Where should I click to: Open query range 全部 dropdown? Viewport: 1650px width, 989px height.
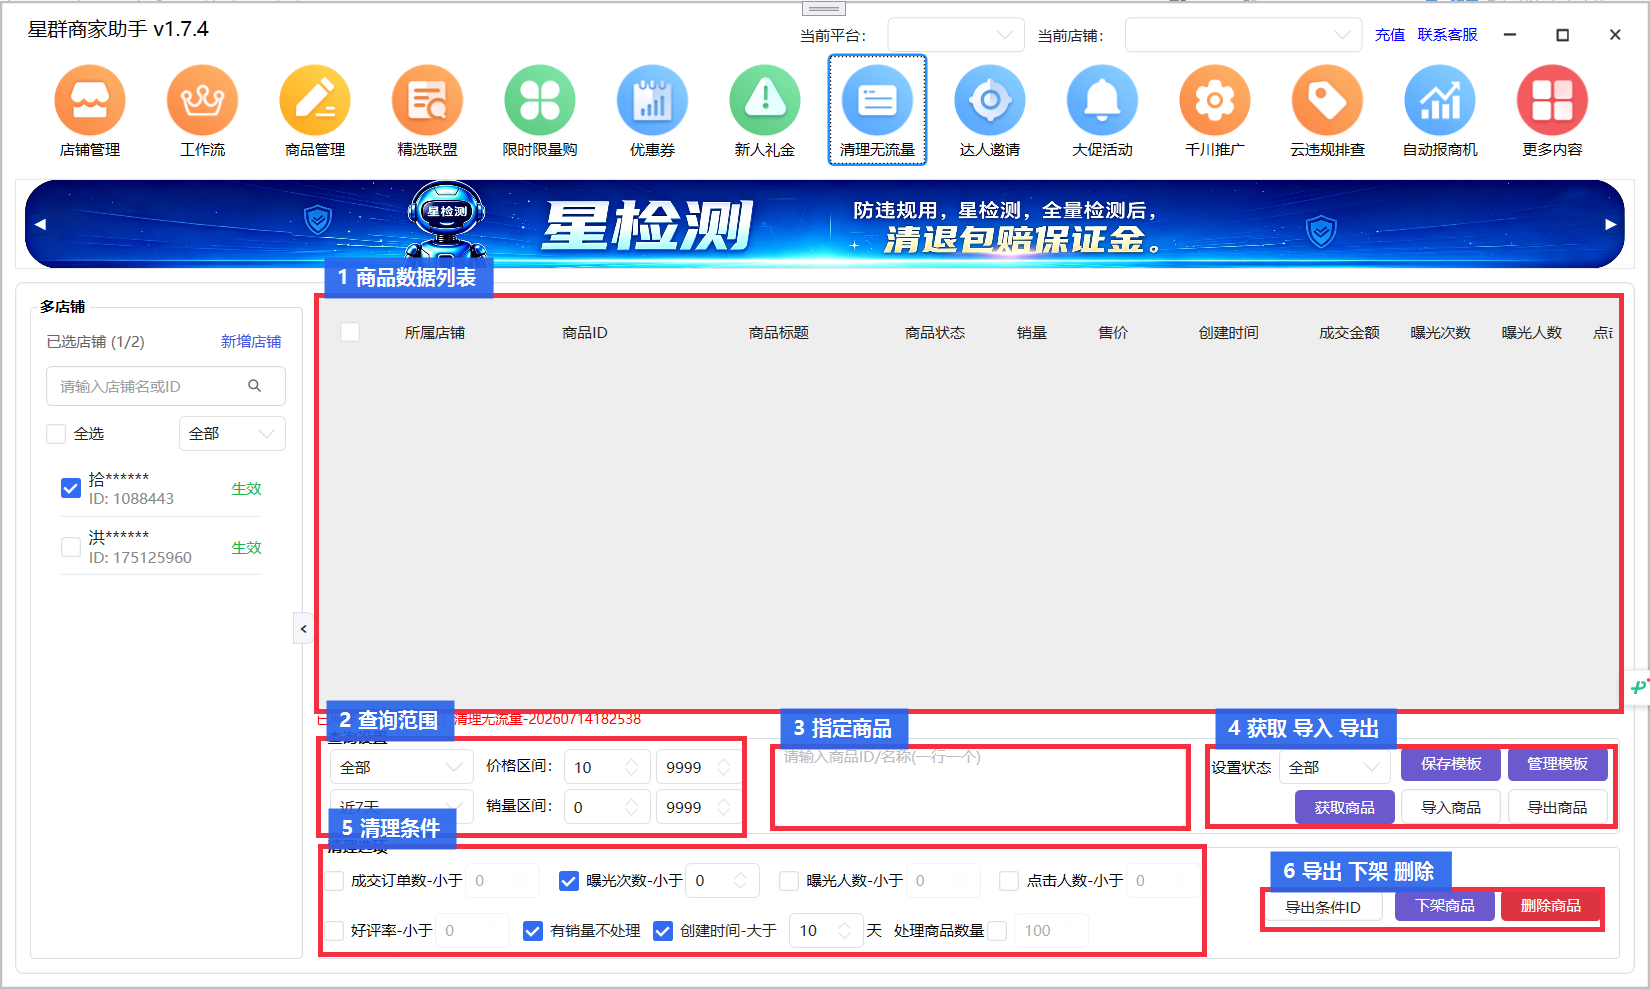point(401,767)
